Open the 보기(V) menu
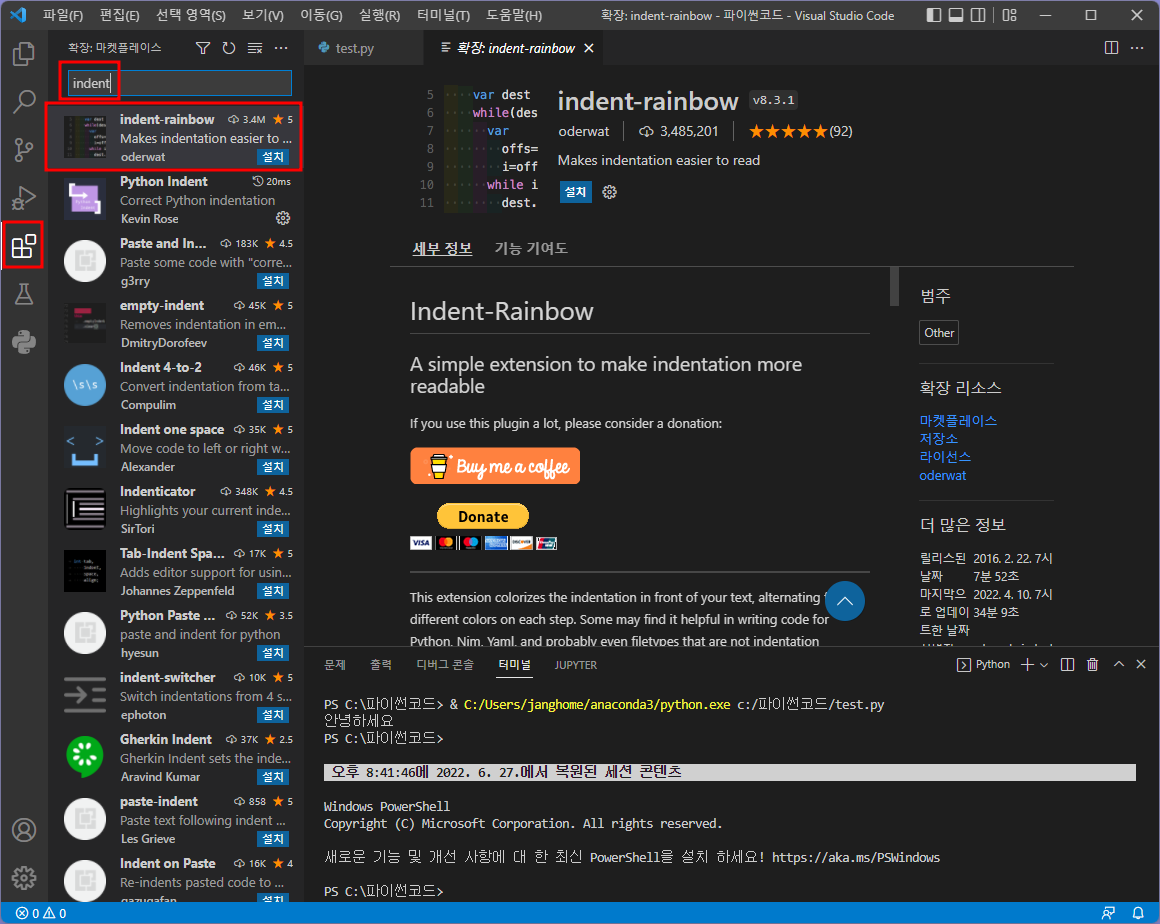 [263, 15]
